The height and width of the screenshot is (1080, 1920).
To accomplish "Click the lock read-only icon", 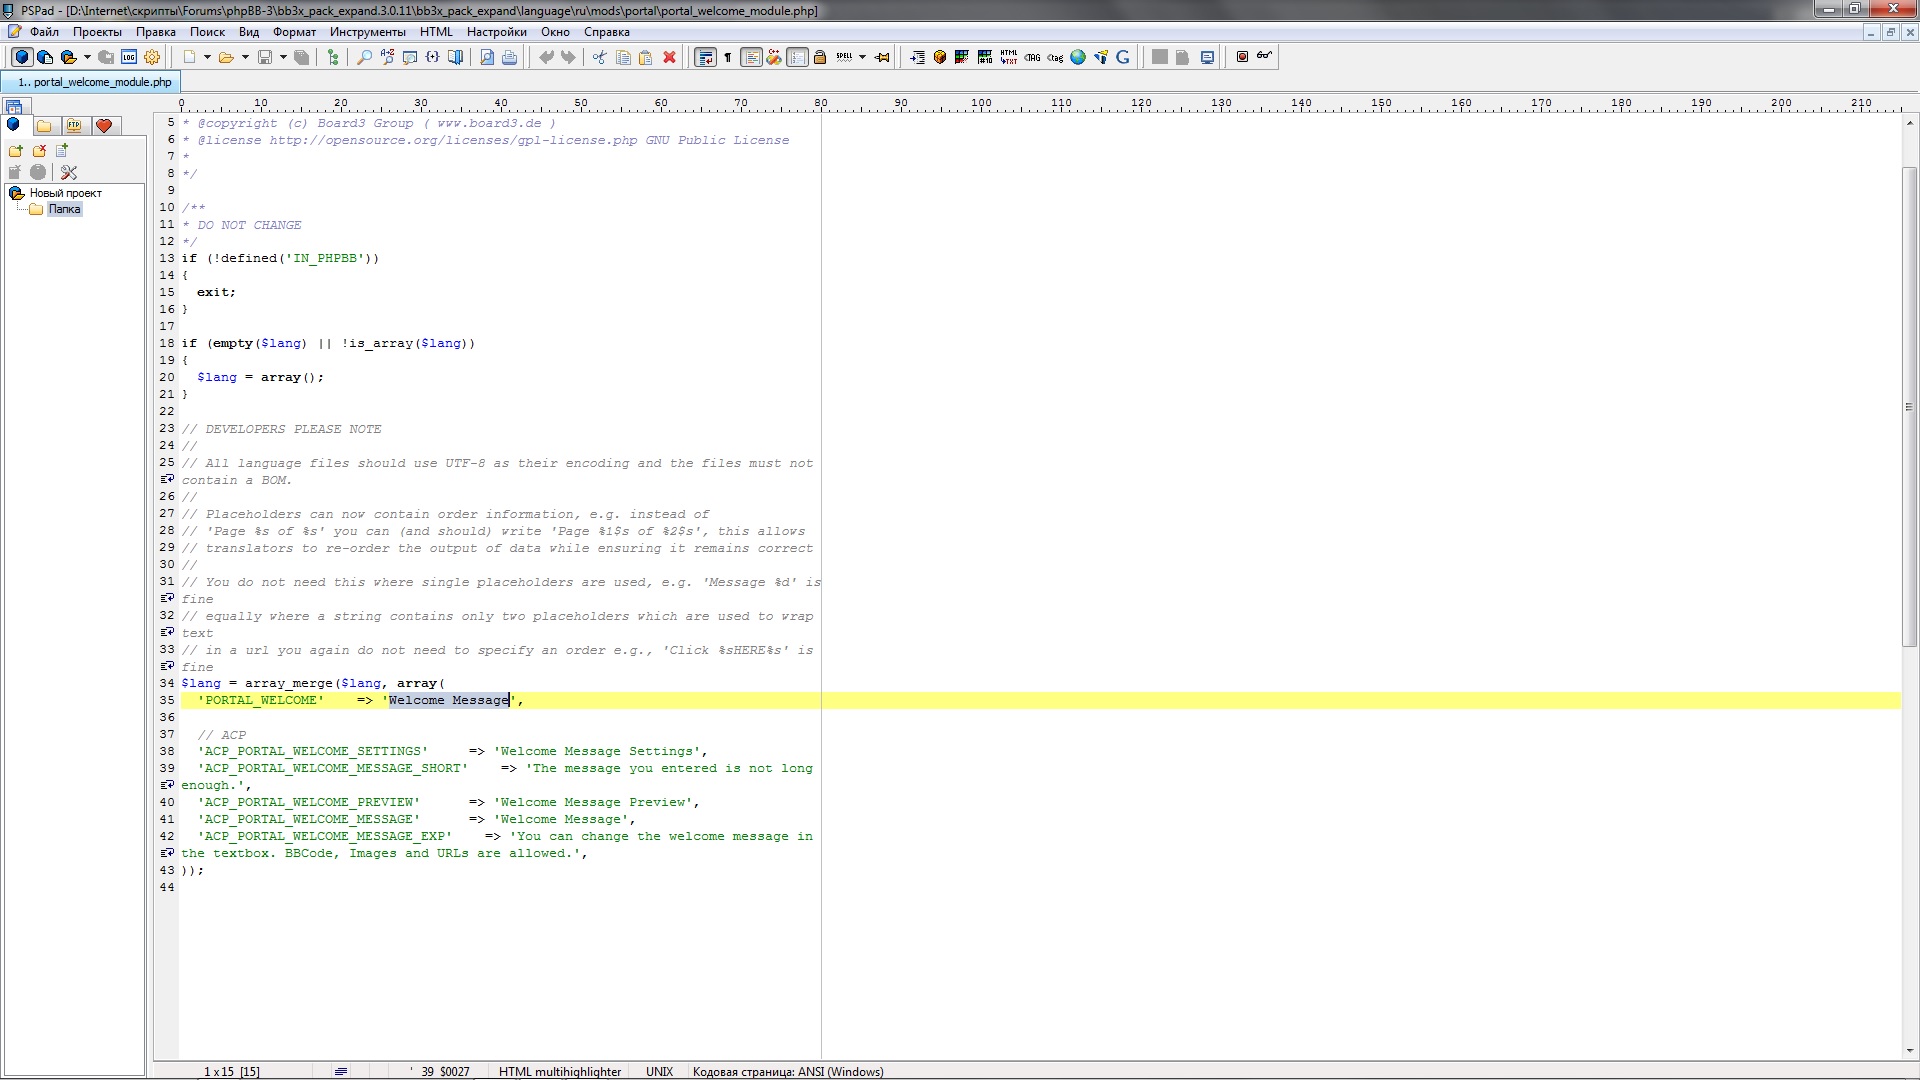I will [820, 57].
